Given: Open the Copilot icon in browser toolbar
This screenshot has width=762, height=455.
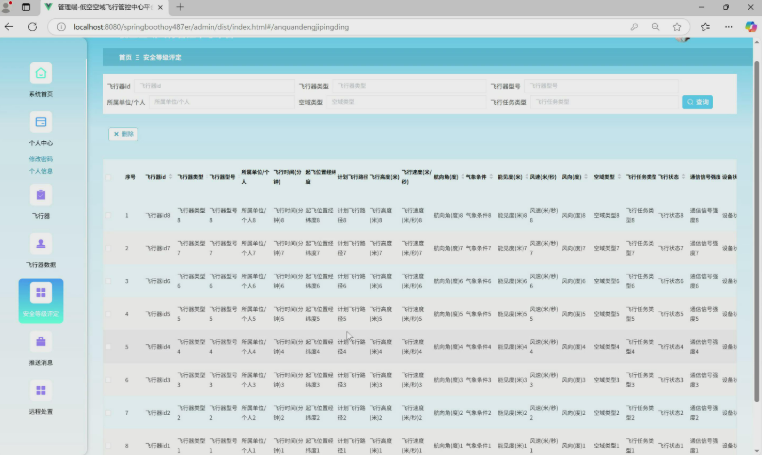Looking at the screenshot, I should (x=751, y=27).
